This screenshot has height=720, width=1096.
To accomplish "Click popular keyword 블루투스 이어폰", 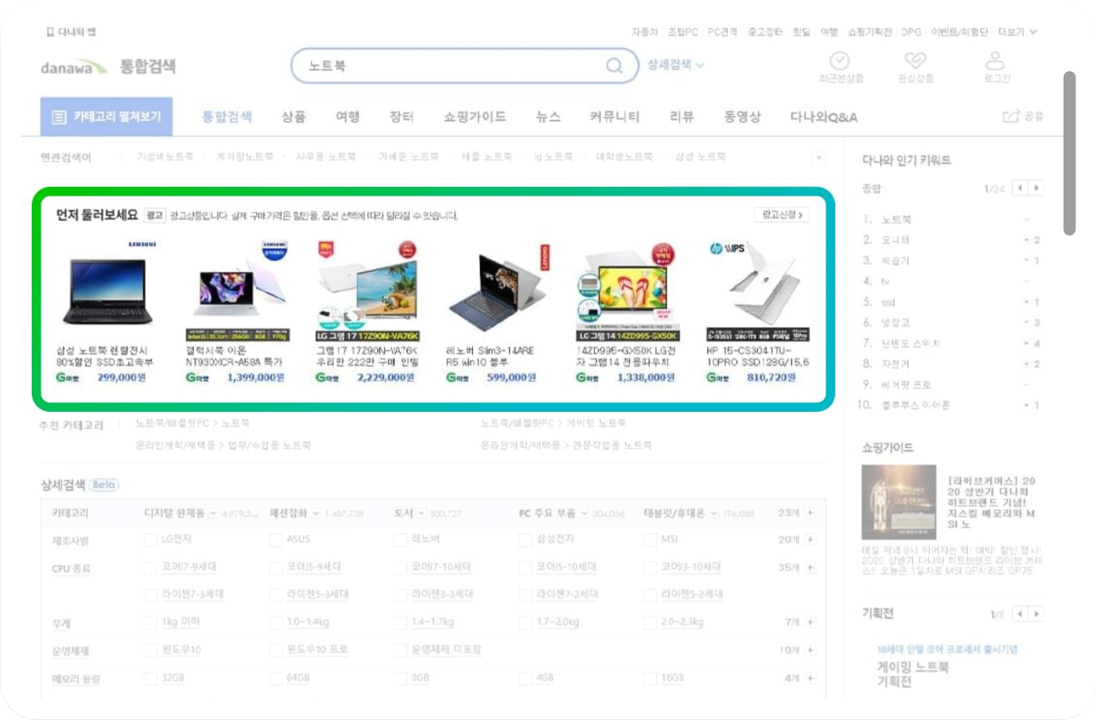I will [x=915, y=405].
